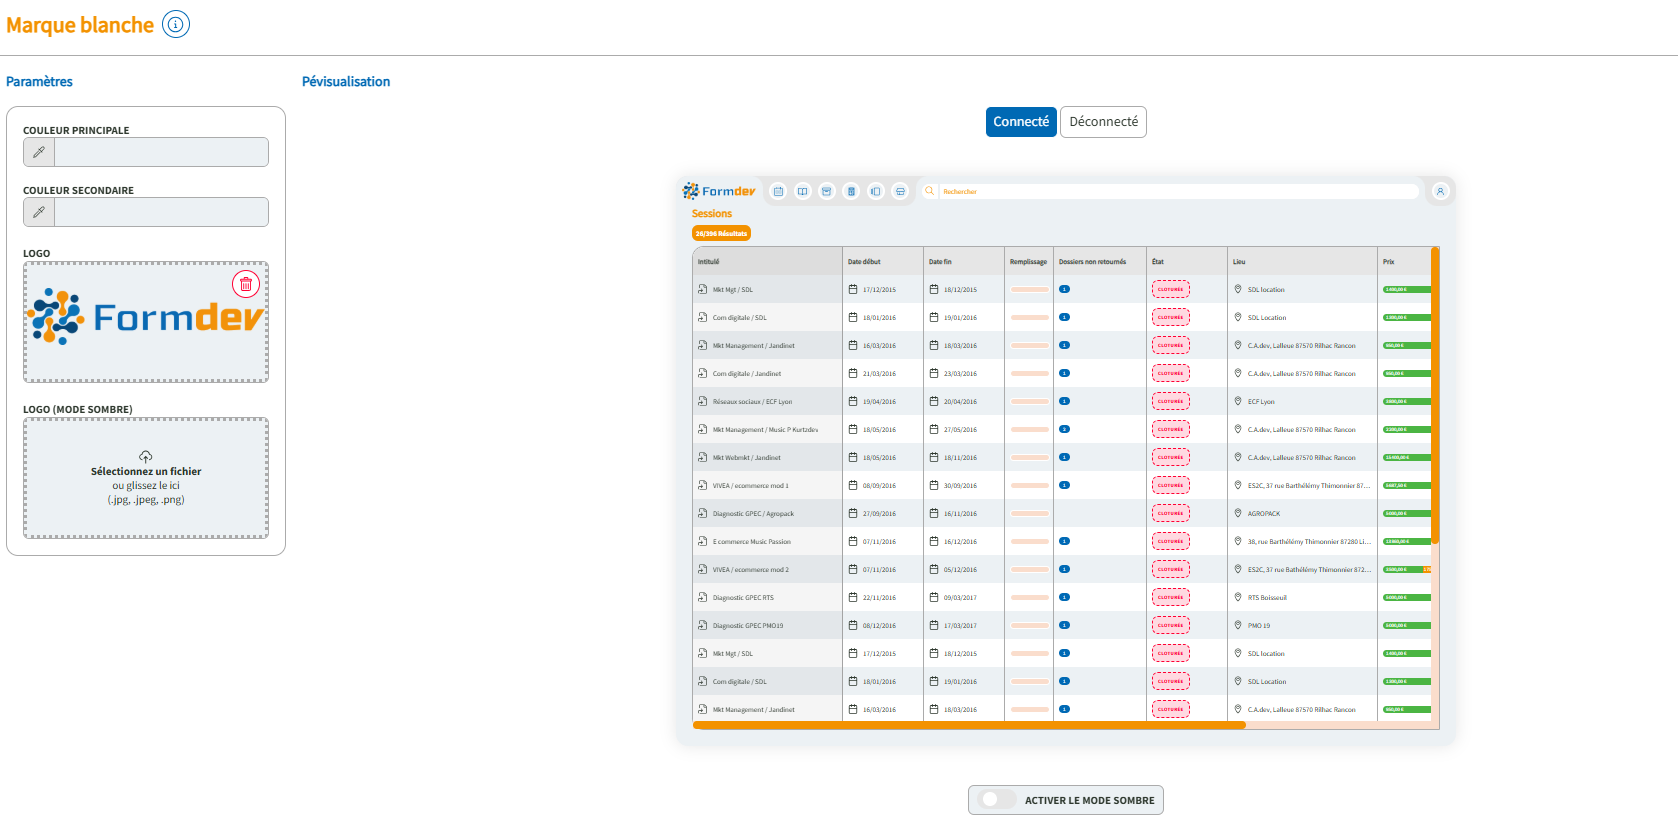Viewport: 1678px width, 827px height.
Task: Switch preview to Connecté state
Action: 1021,122
